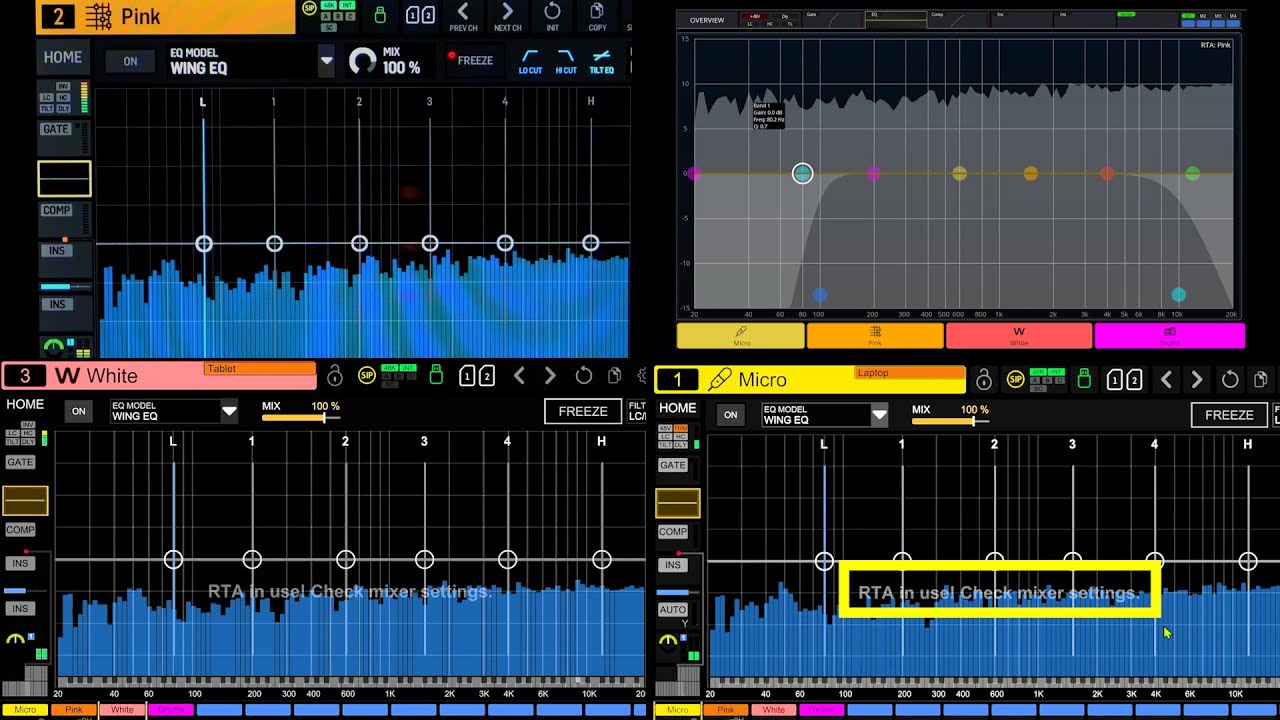Click the COPY icon in Pink panel

pyautogui.click(x=597, y=16)
